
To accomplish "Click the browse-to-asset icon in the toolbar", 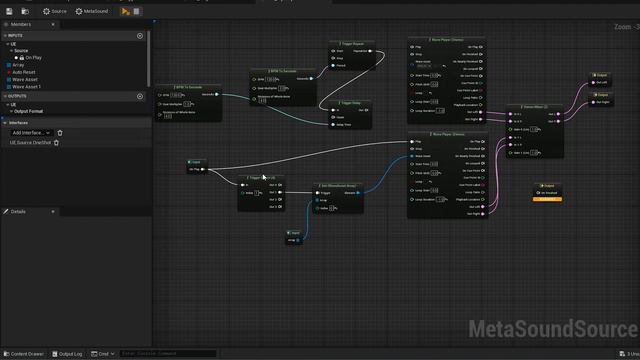I will click(x=25, y=11).
